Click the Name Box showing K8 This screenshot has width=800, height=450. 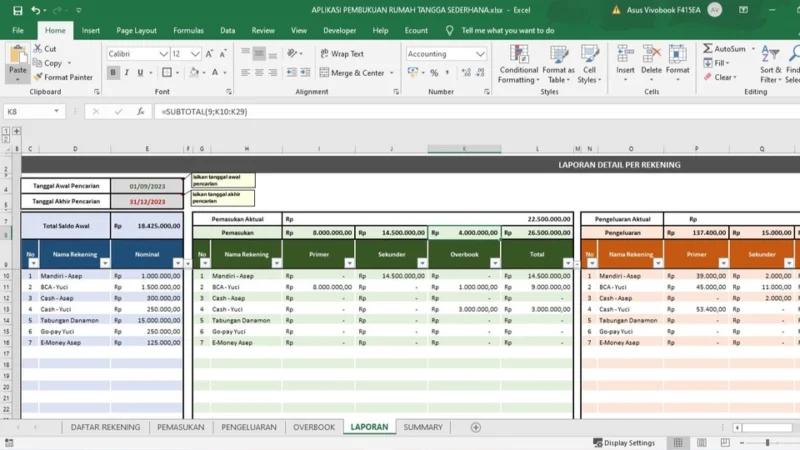click(x=28, y=111)
